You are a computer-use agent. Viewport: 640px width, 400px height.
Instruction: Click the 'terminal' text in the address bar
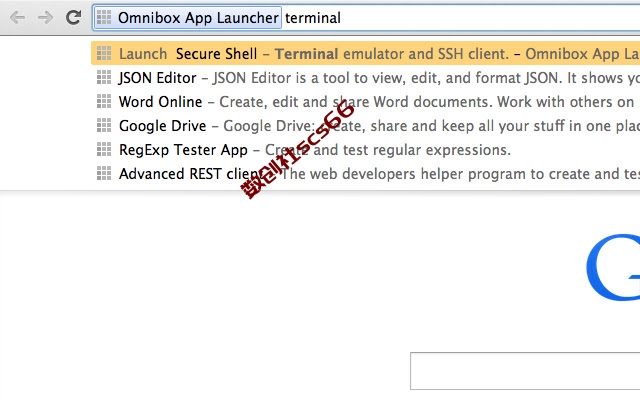(x=313, y=18)
